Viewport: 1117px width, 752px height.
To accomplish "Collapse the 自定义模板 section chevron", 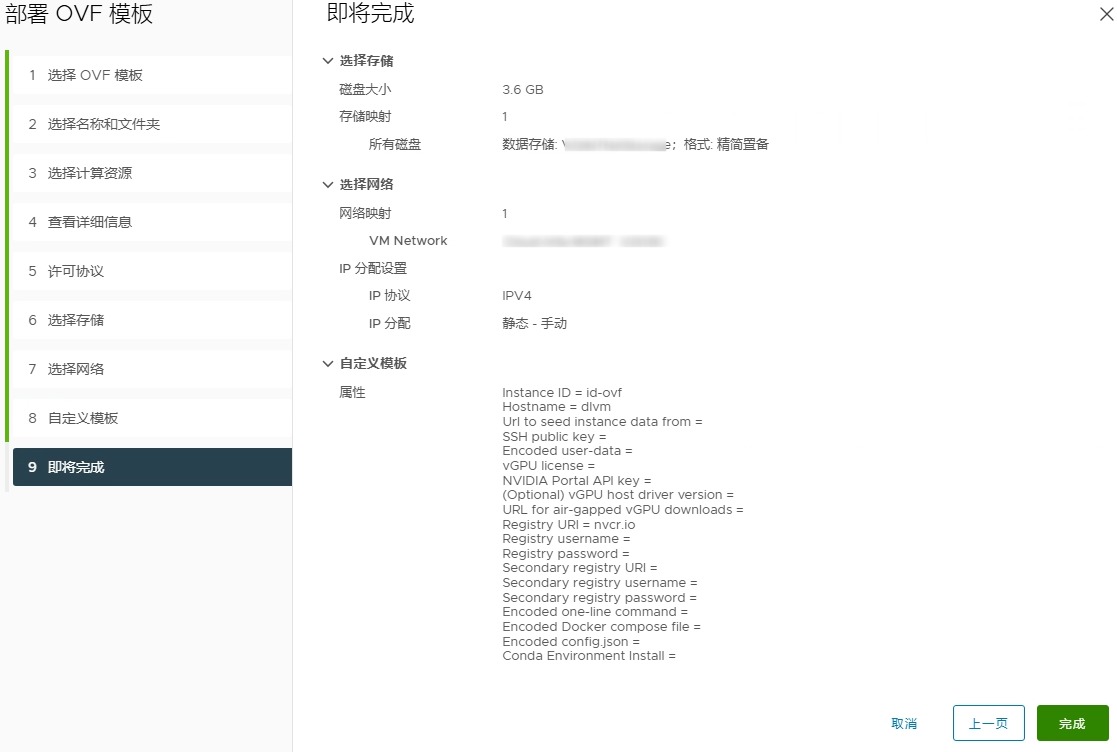I will (327, 364).
